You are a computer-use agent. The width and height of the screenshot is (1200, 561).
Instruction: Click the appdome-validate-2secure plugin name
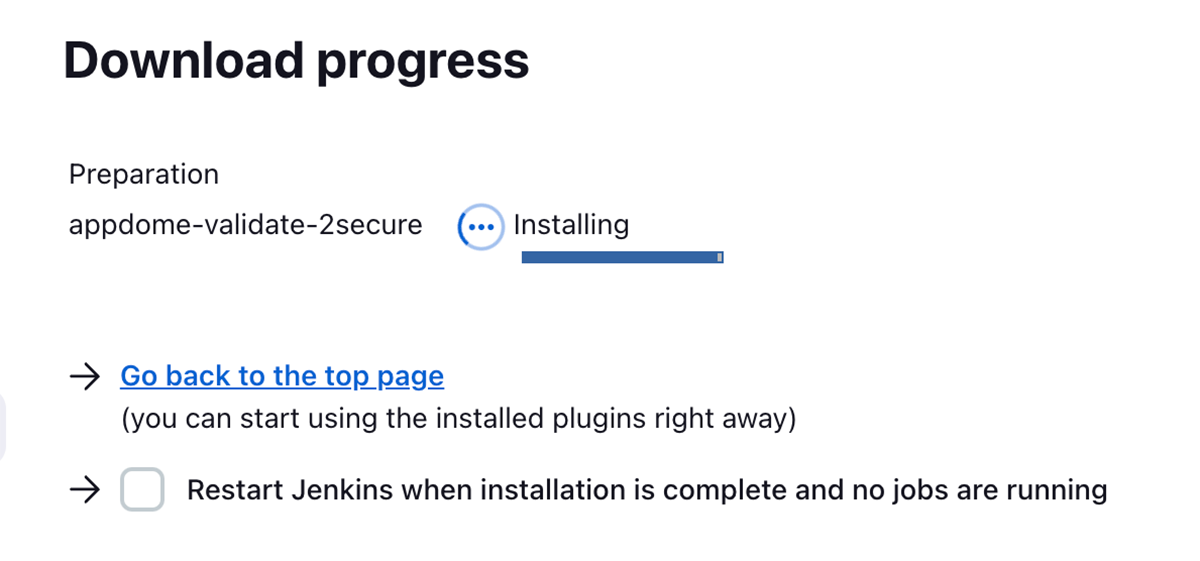pos(245,225)
